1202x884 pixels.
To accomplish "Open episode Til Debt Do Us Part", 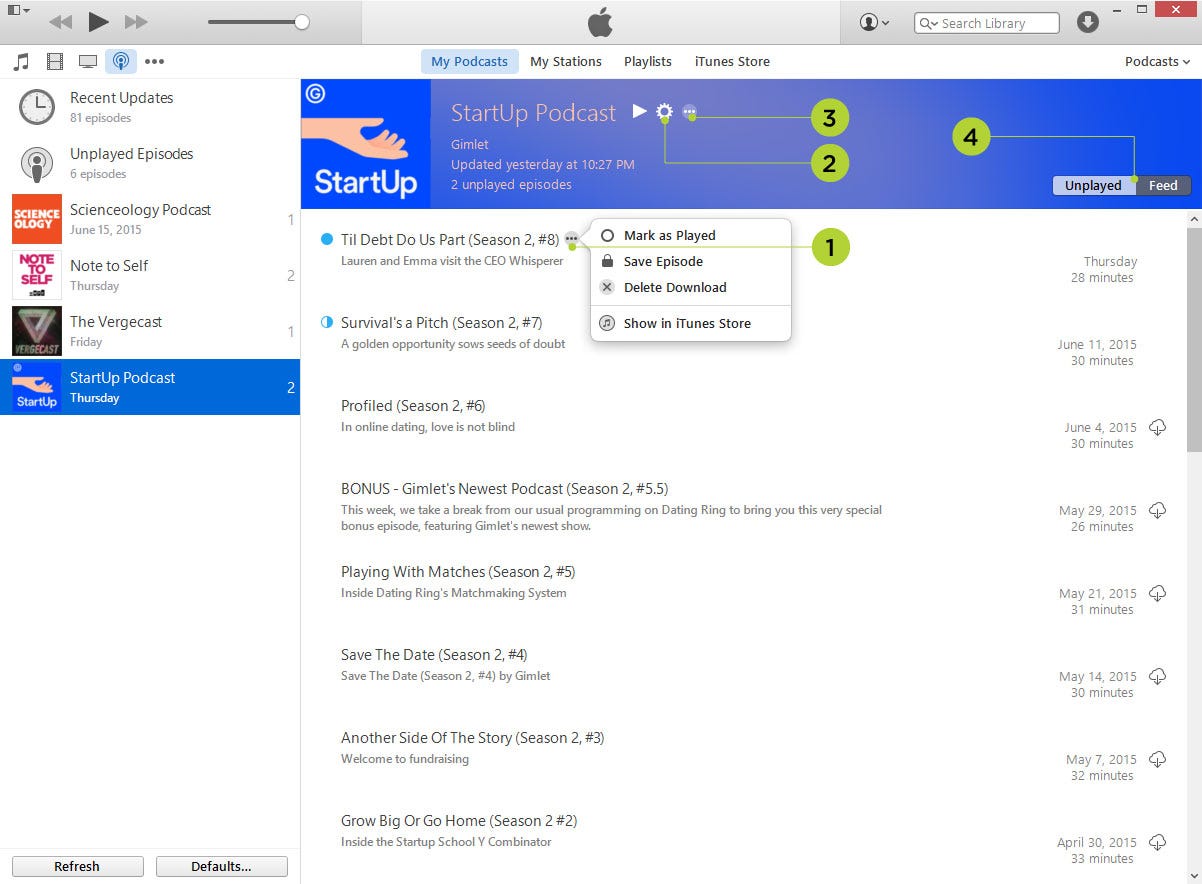I will [x=450, y=240].
